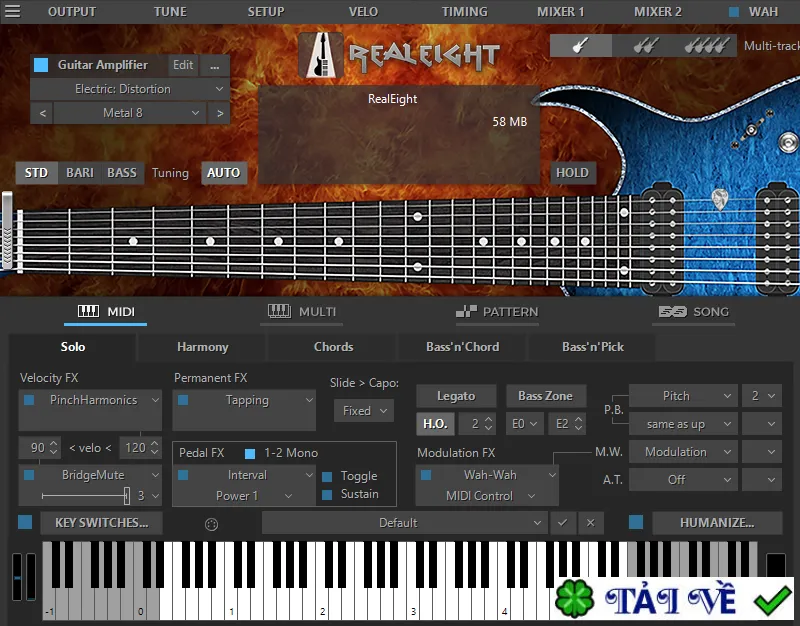Increase the velo lower limit 90 stepper
This screenshot has height=626, width=800.
tap(54, 443)
